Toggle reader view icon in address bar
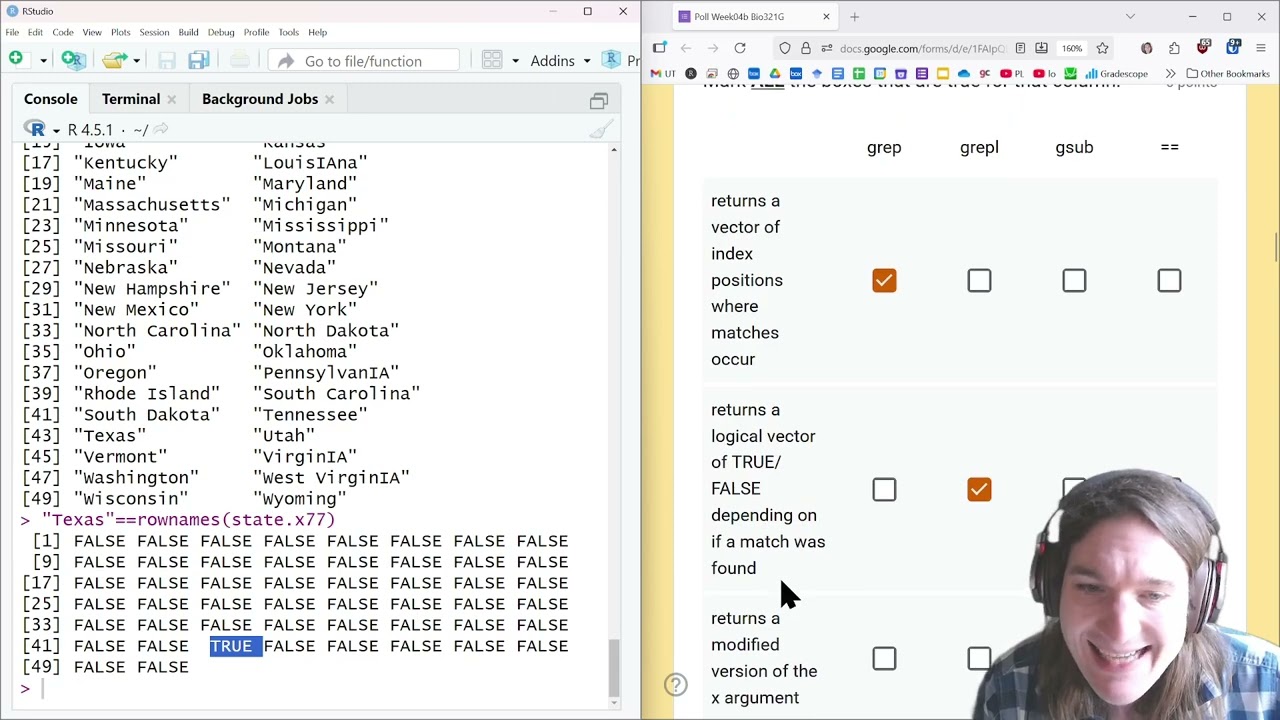1280x720 pixels. 1020,48
